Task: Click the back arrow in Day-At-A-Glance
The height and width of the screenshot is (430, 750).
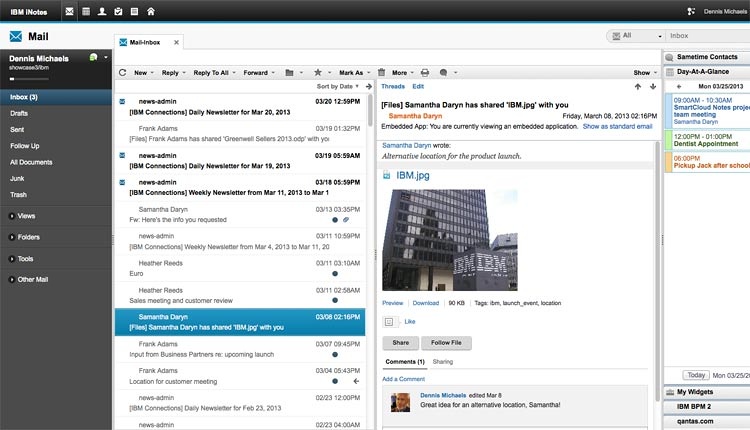Action: coord(679,87)
